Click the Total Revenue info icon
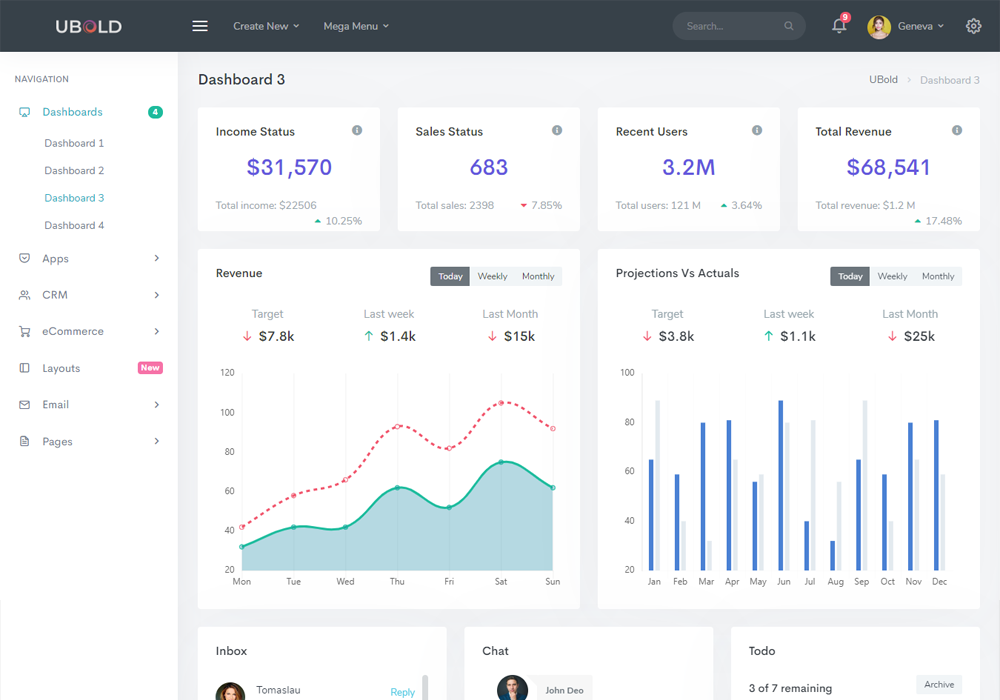 click(957, 131)
